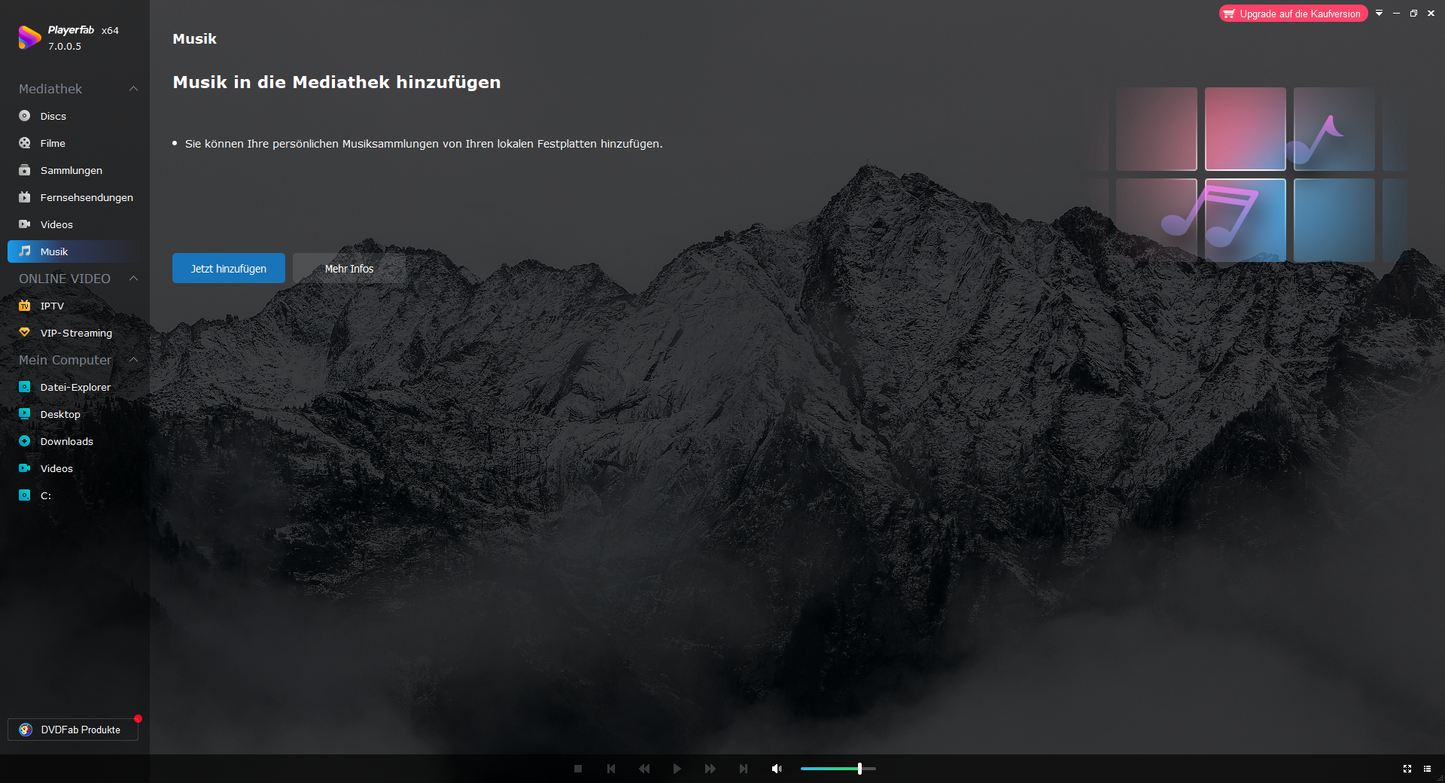
Task: Click the Playerfab logo icon
Action: pos(29,38)
